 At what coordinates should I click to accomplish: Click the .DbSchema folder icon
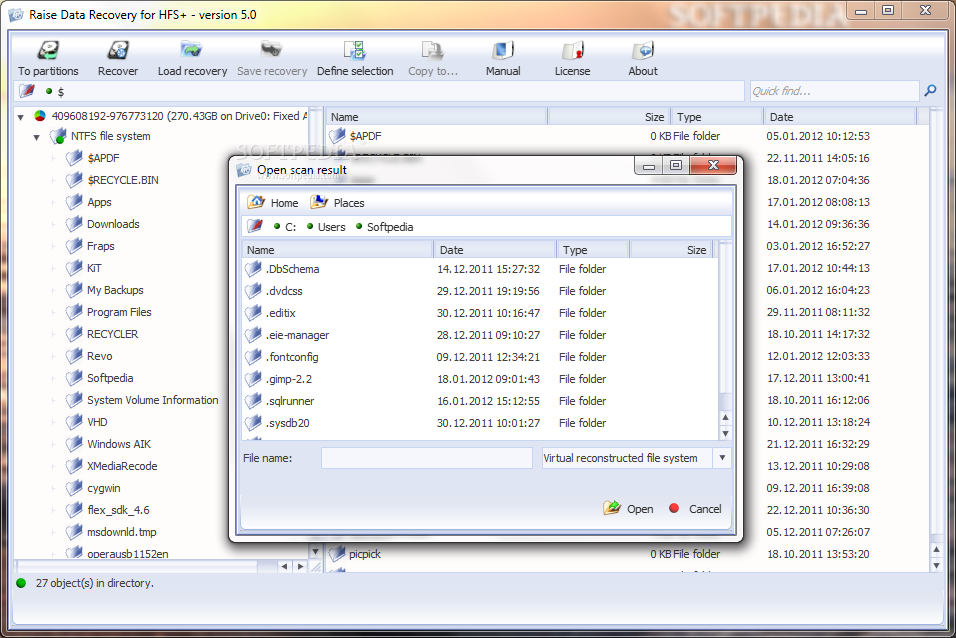click(x=253, y=268)
